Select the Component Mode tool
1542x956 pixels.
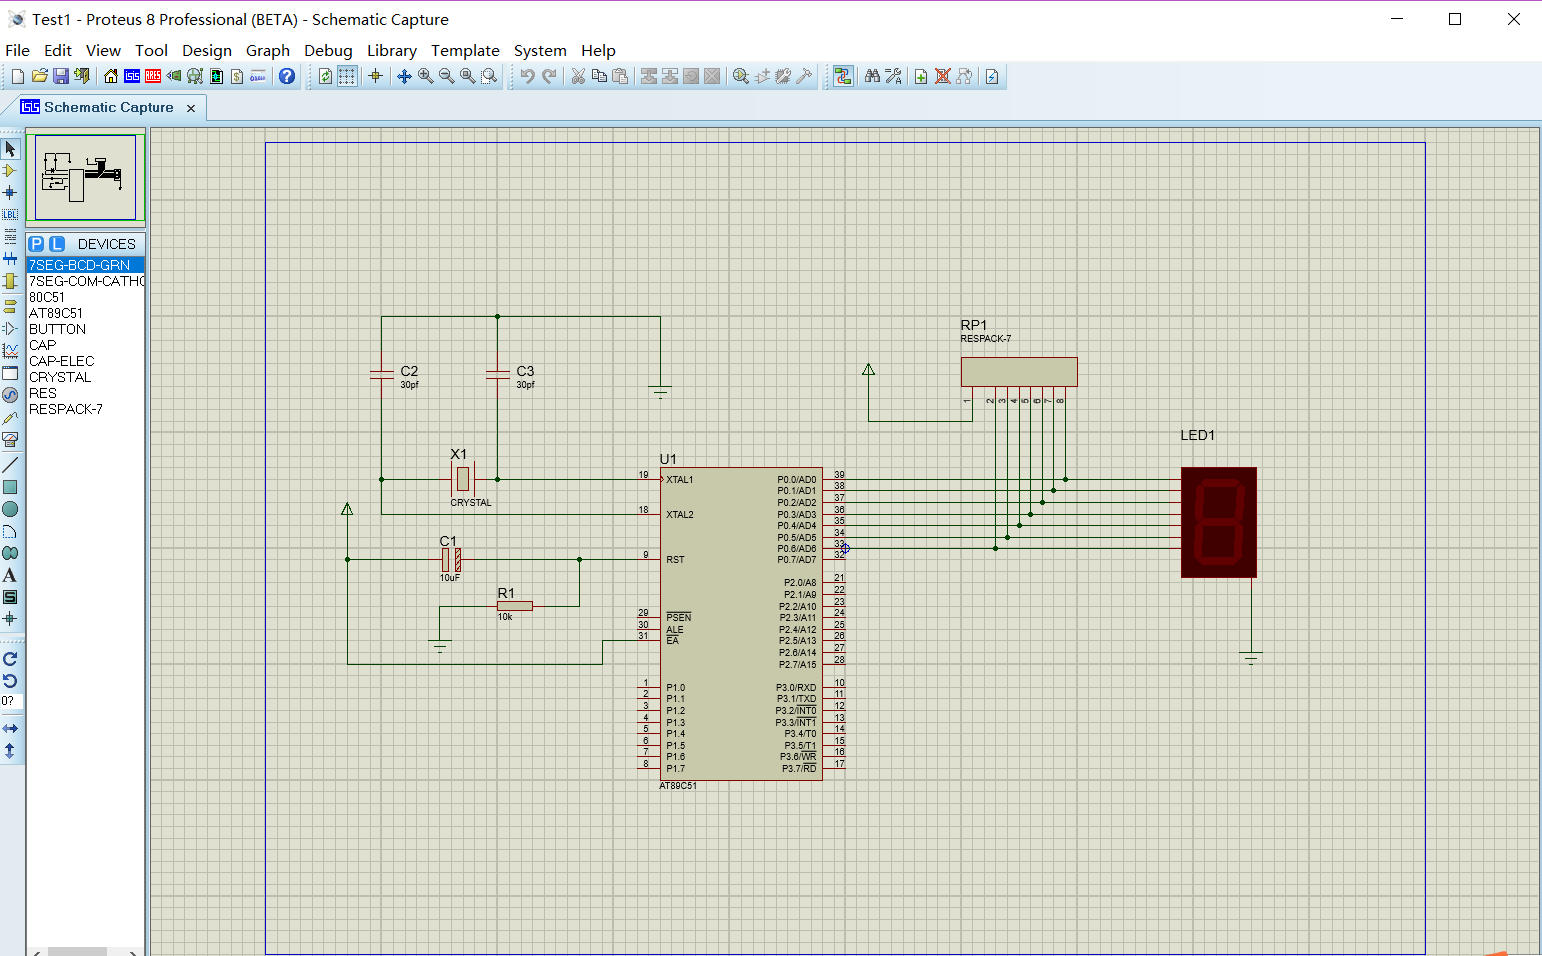click(x=10, y=171)
